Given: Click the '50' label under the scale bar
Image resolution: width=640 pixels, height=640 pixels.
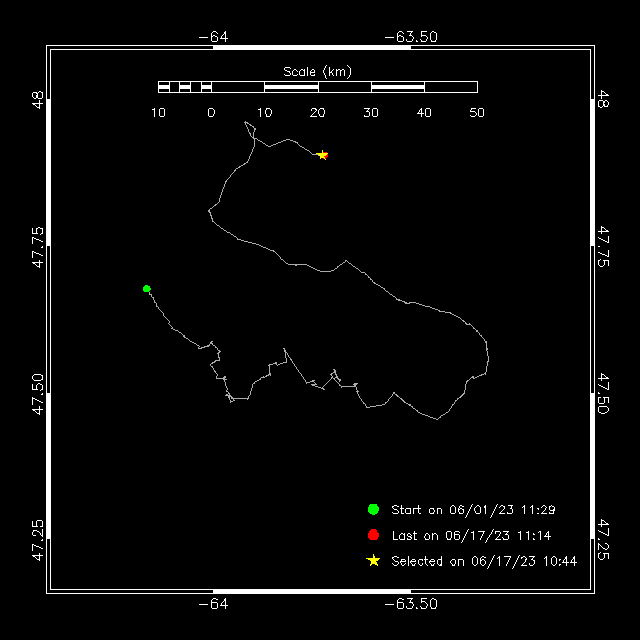Looking at the screenshot, I should click(x=477, y=113).
